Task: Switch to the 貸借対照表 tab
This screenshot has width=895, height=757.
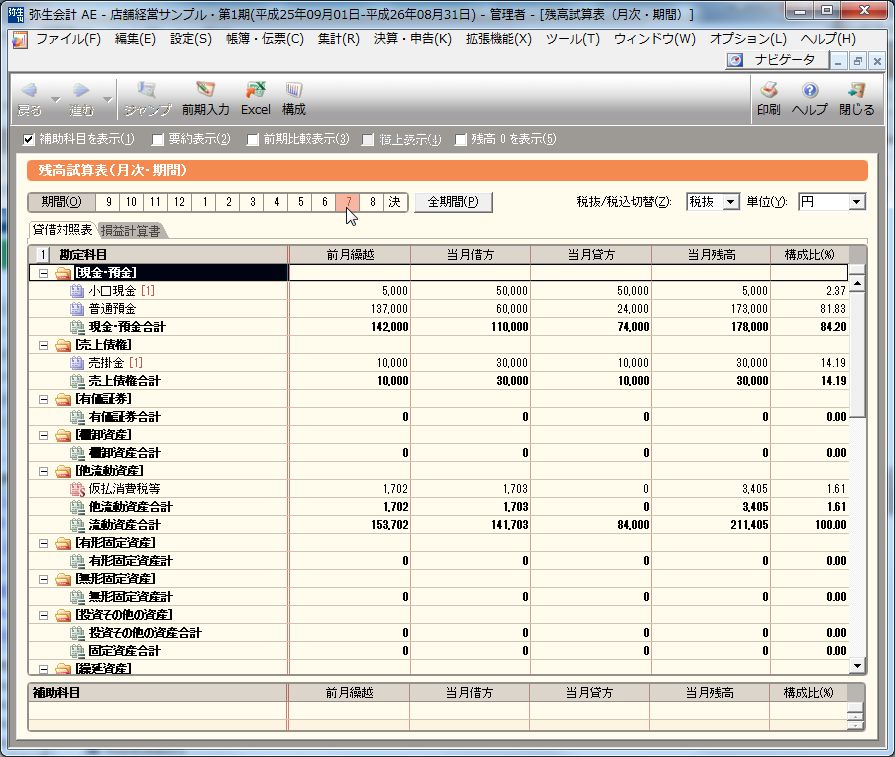Action: coord(62,230)
